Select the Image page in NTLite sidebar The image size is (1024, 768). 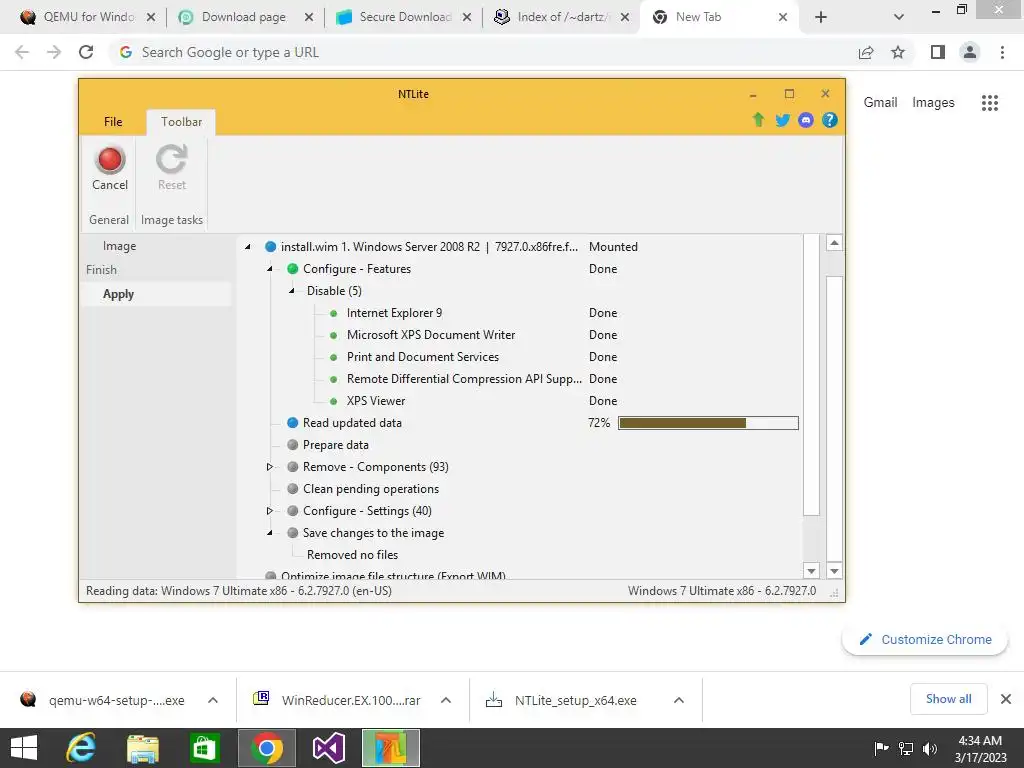click(x=120, y=246)
